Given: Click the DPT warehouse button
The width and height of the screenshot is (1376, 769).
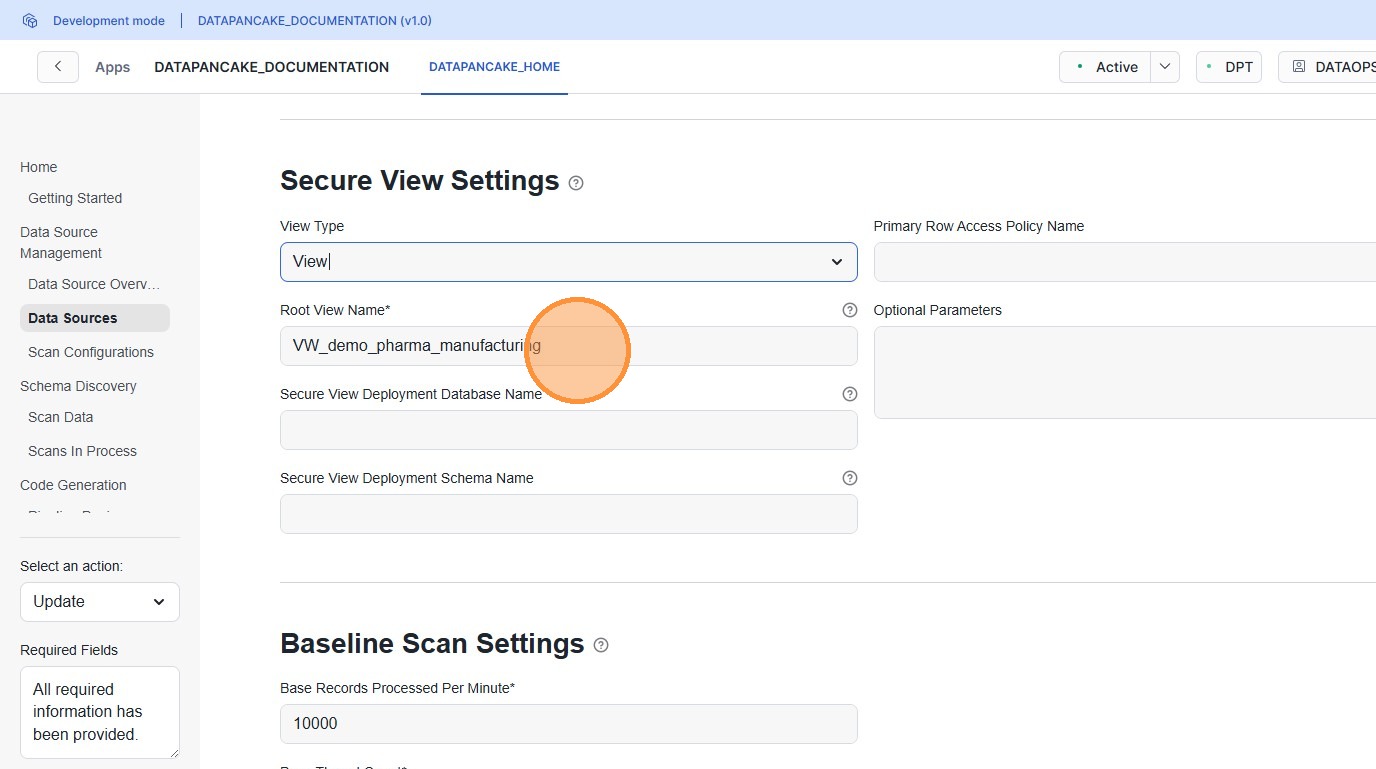Looking at the screenshot, I should tap(1229, 67).
